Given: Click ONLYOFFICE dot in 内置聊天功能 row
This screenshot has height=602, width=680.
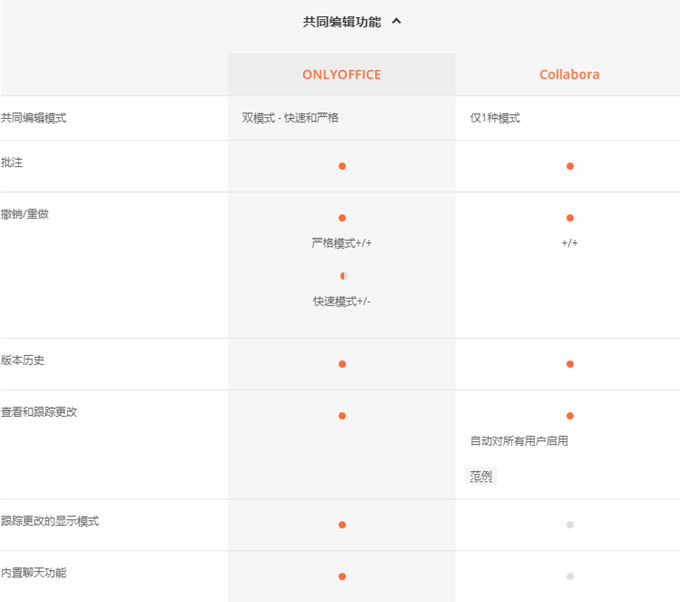Looking at the screenshot, I should (x=342, y=576).
